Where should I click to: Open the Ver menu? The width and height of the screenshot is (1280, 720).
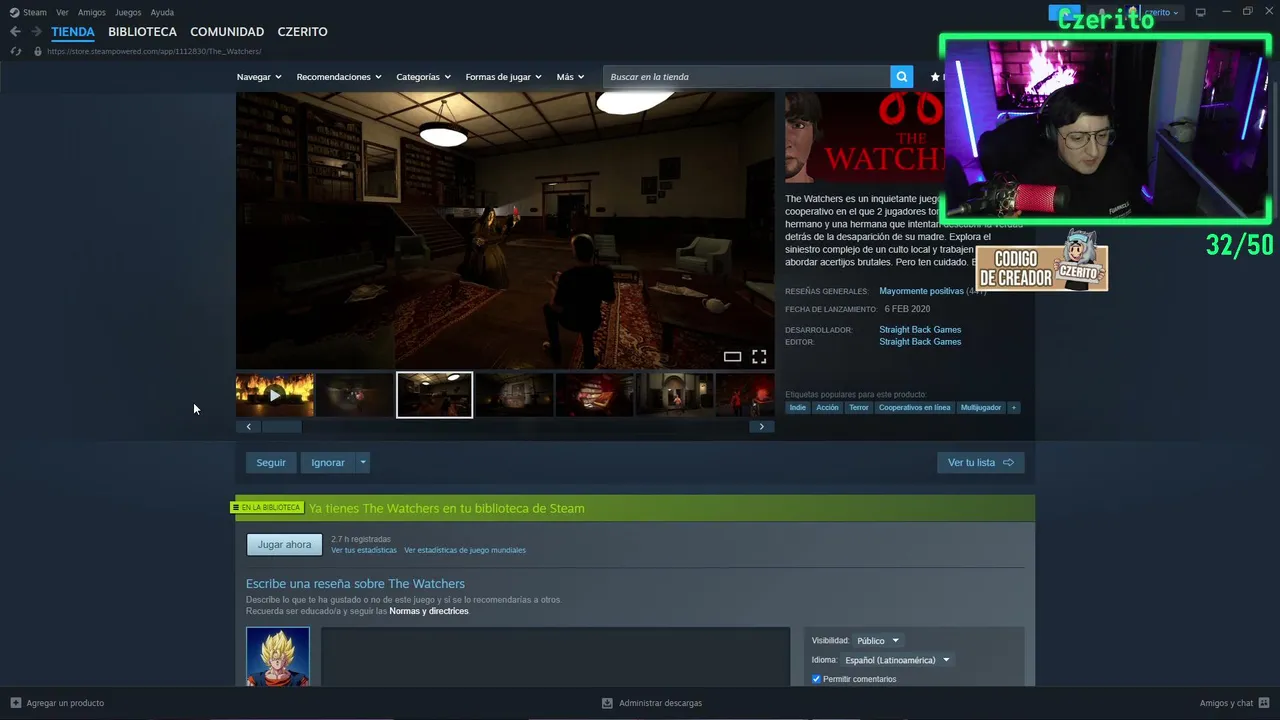pyautogui.click(x=62, y=12)
